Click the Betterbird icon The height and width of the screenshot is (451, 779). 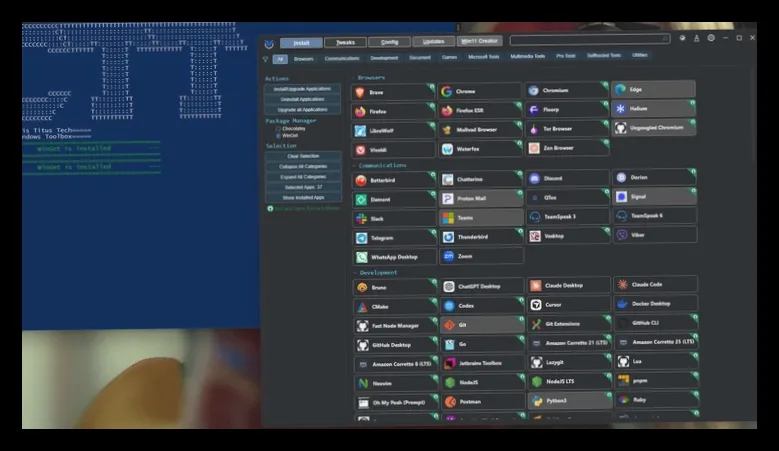click(361, 181)
